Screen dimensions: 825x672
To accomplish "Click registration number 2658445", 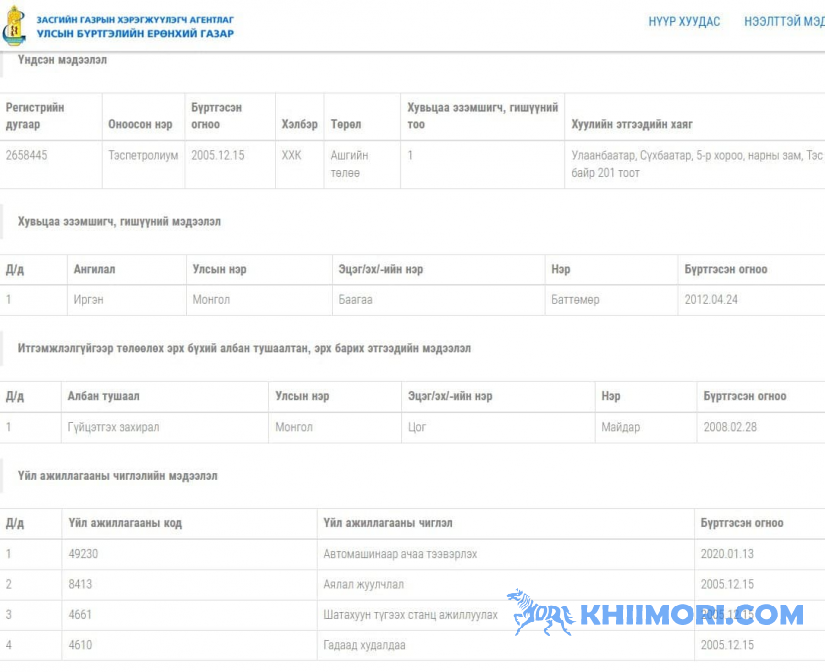I will click(26, 155).
